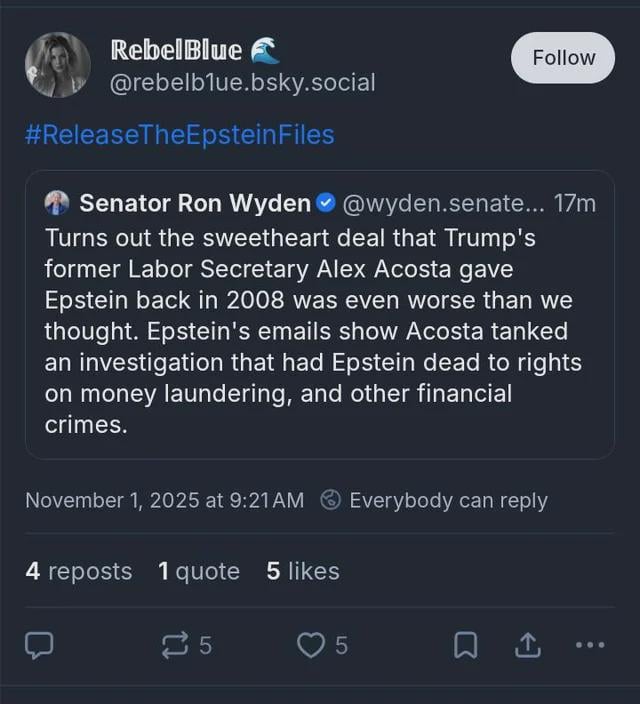This screenshot has height=704, width=640.
Task: View the 5 likes list
Action: click(303, 571)
